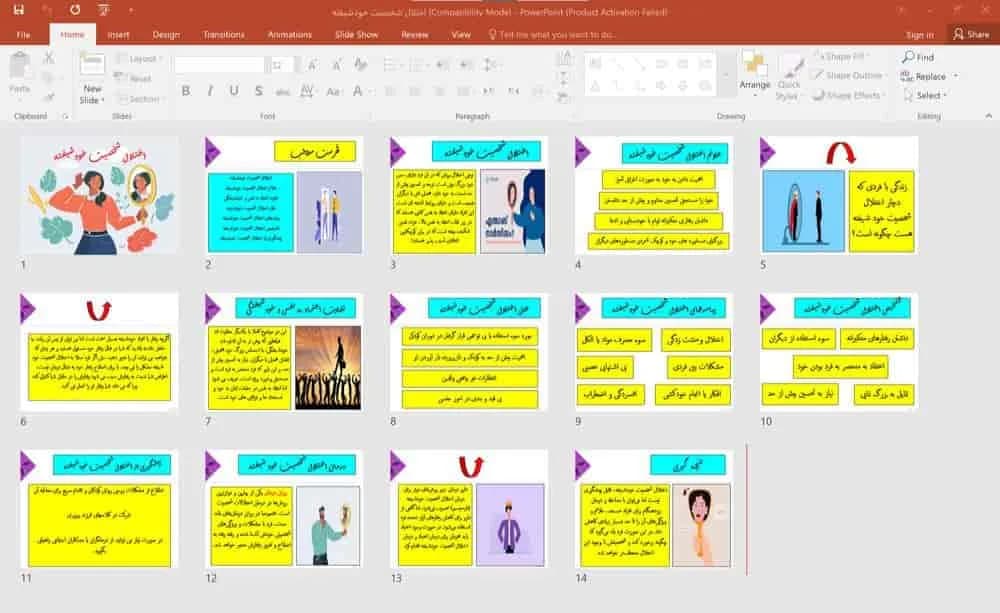Click the Tell me lightbulb icon

click(x=492, y=34)
